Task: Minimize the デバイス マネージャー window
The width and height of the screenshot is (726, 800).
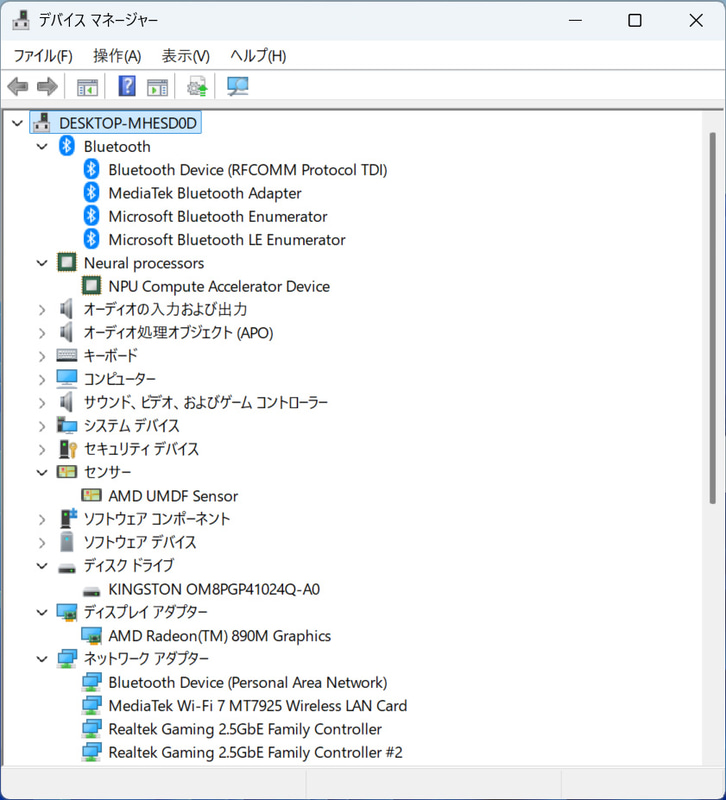Action: (x=575, y=20)
